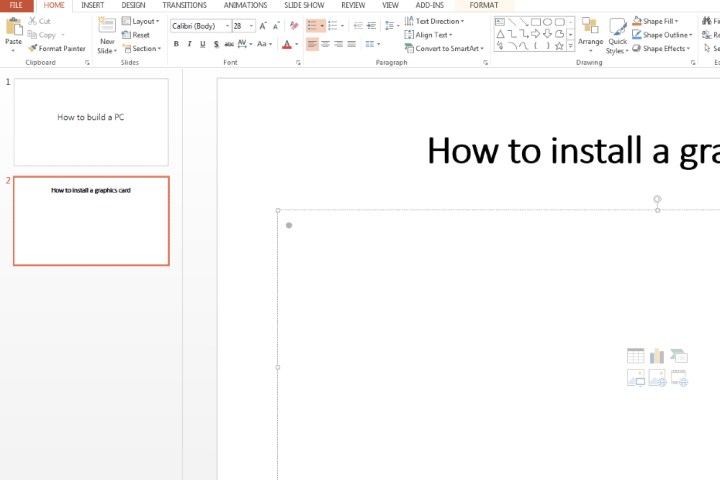Insert a chart via placeholder icon

click(x=657, y=356)
